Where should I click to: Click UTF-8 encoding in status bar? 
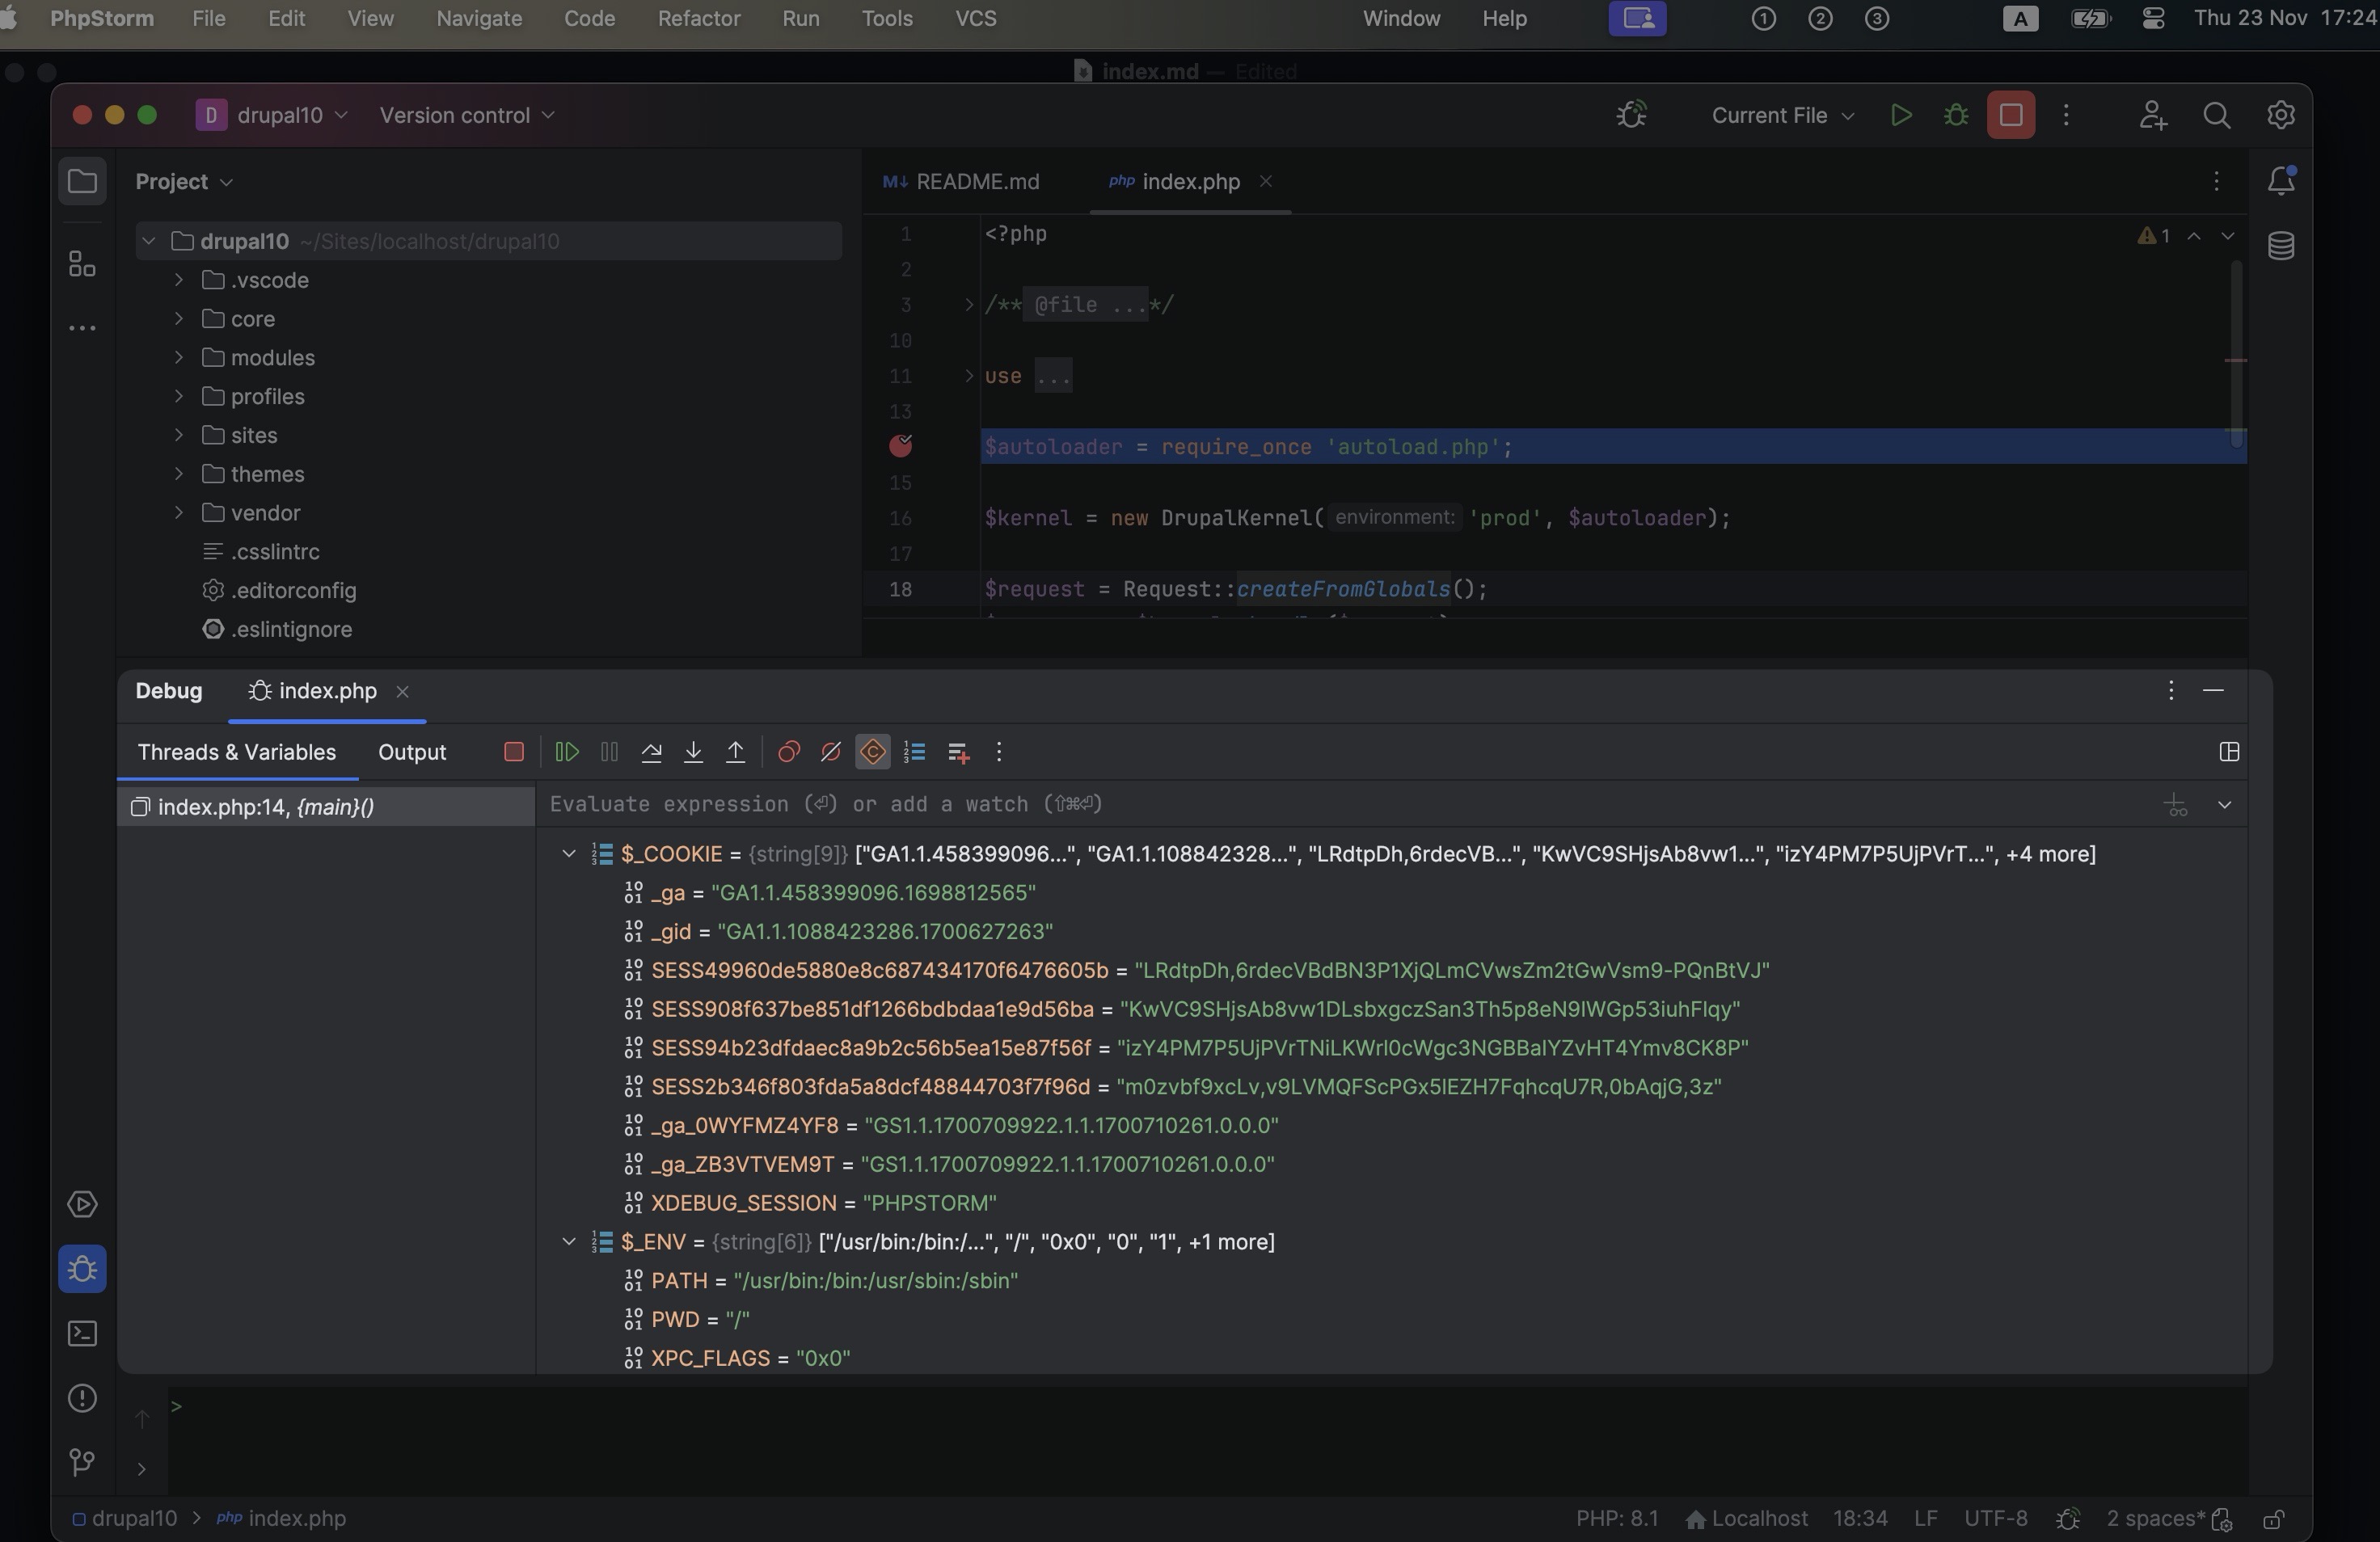pos(1995,1519)
